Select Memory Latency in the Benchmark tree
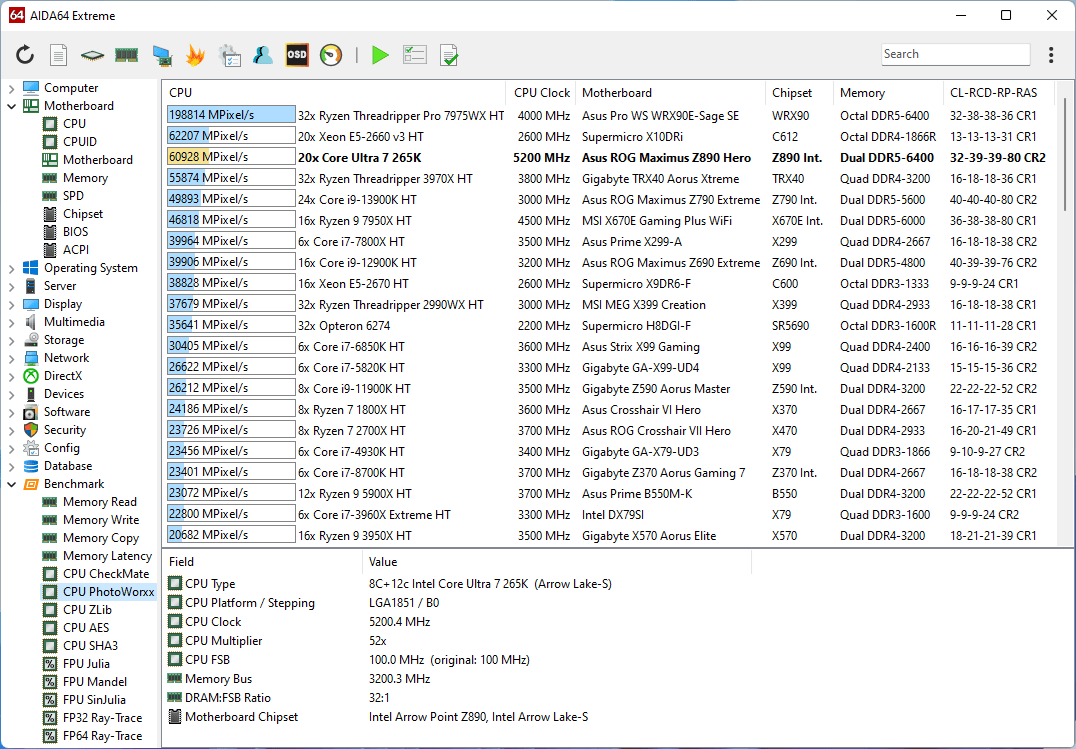Screen dimensions: 1076x749 tap(107, 556)
